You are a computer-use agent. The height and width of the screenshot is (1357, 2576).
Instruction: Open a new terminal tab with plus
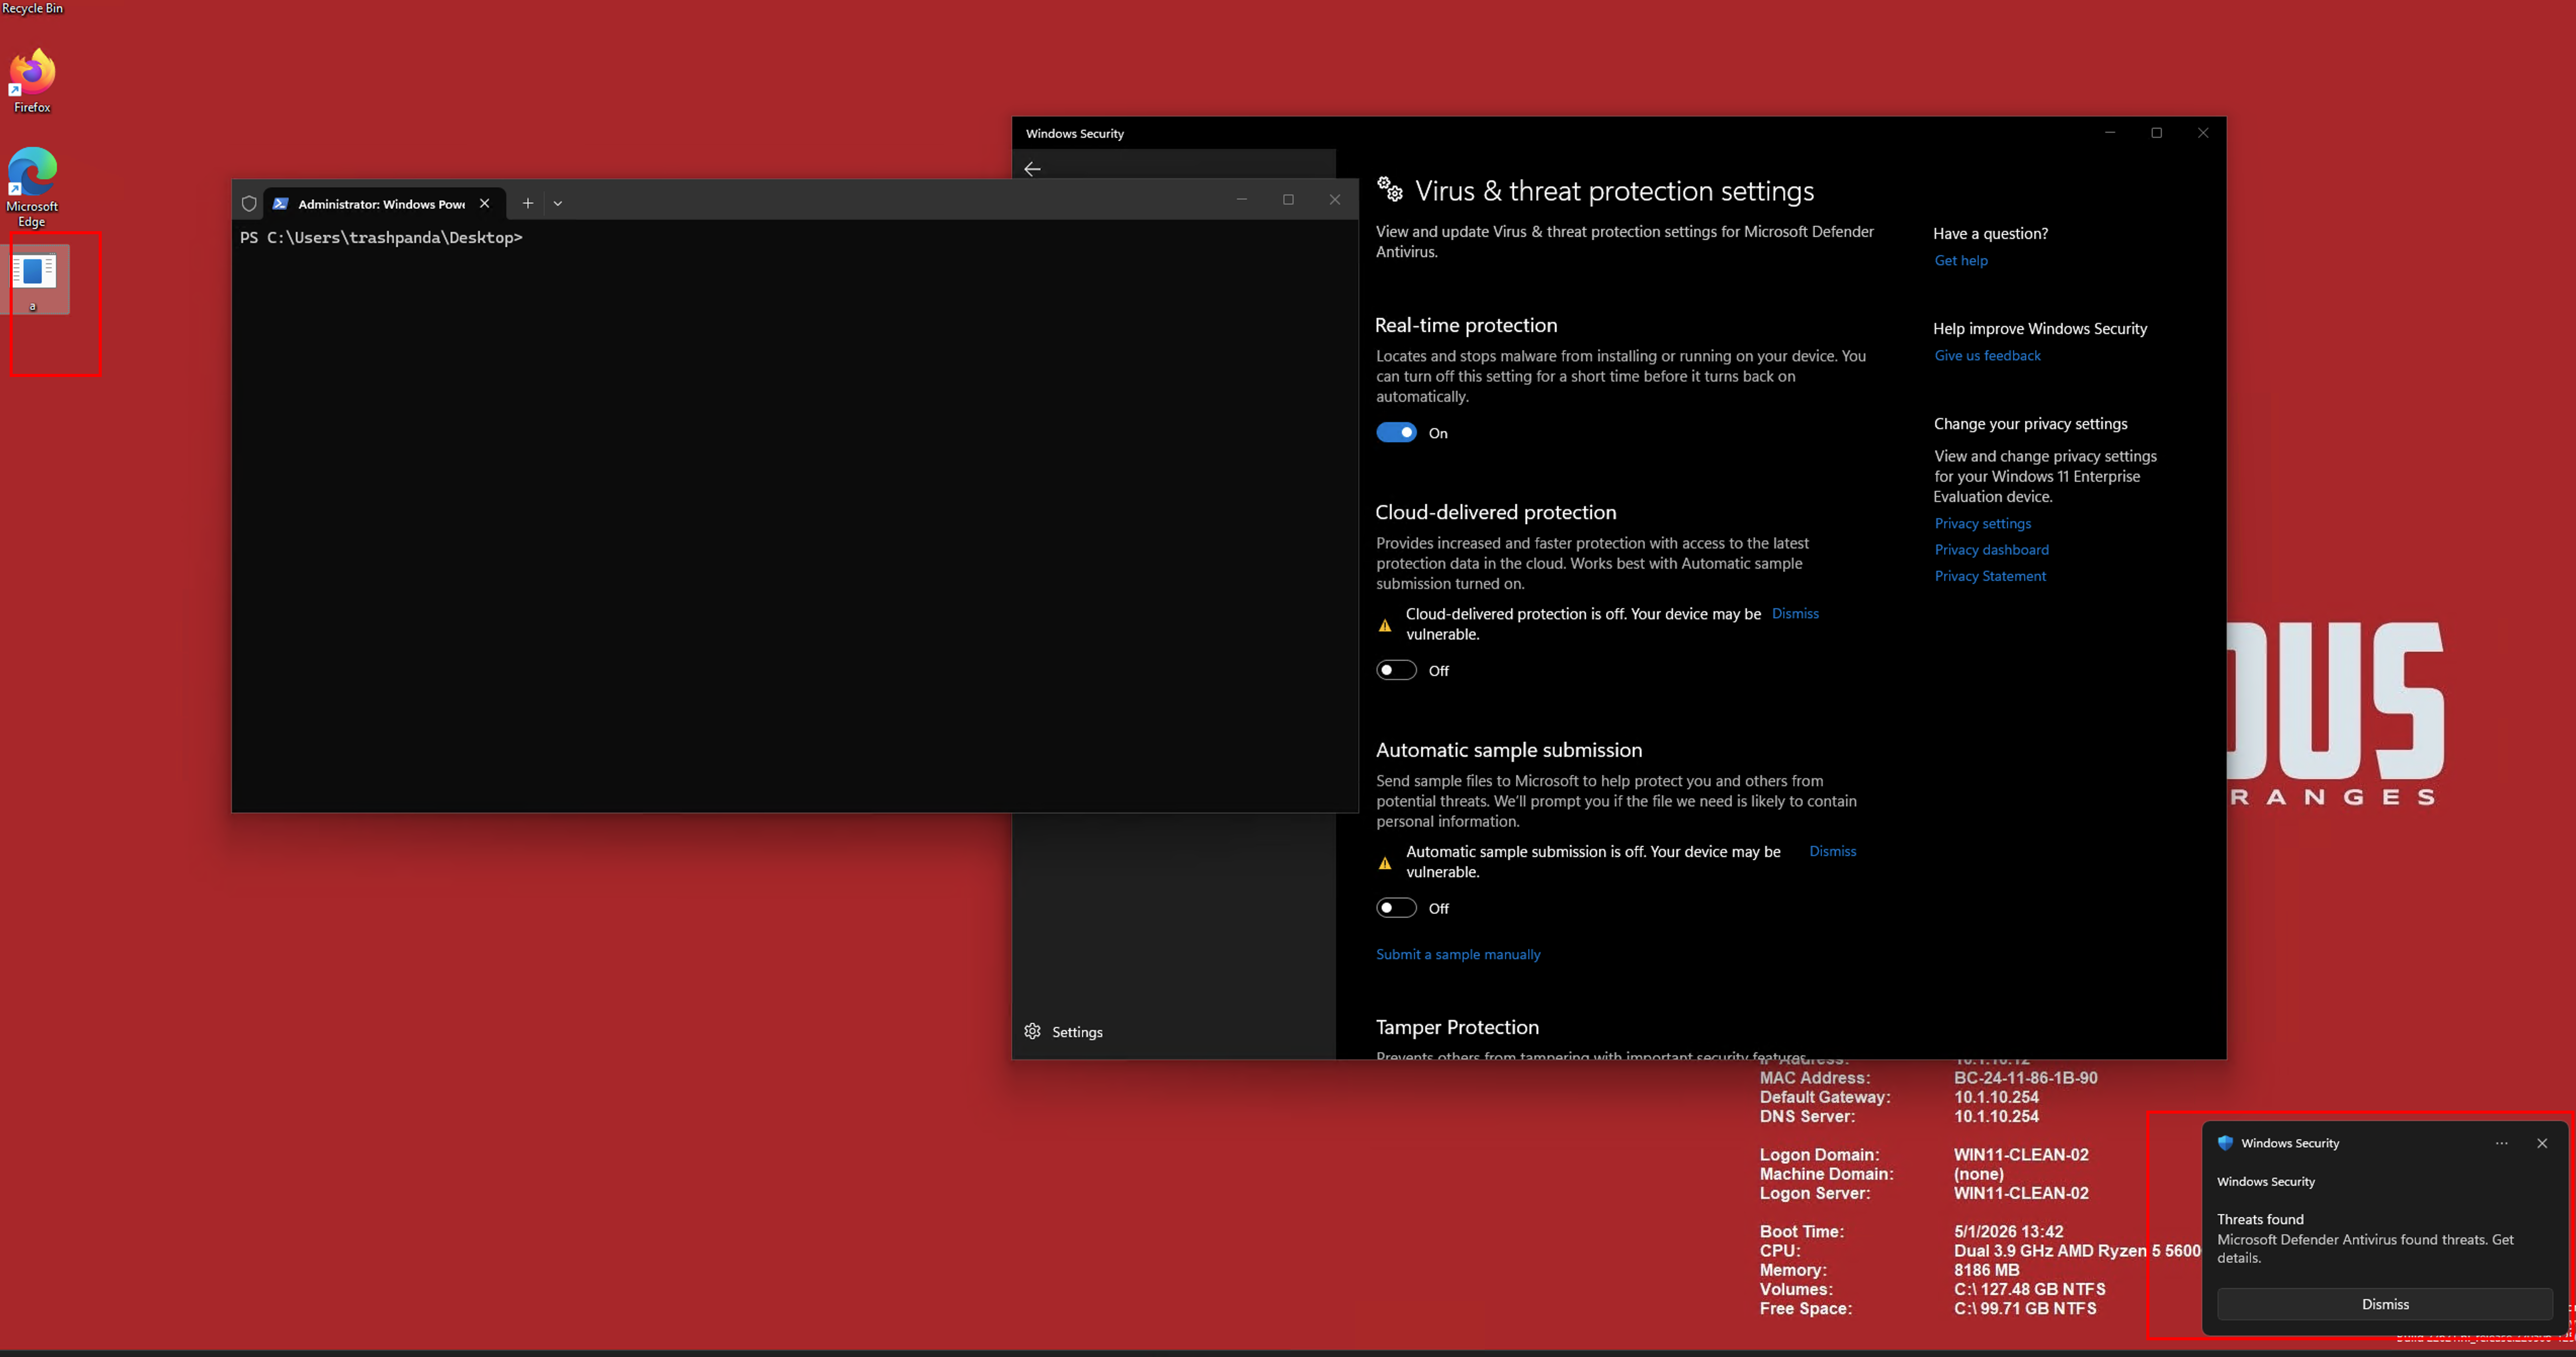click(x=528, y=203)
